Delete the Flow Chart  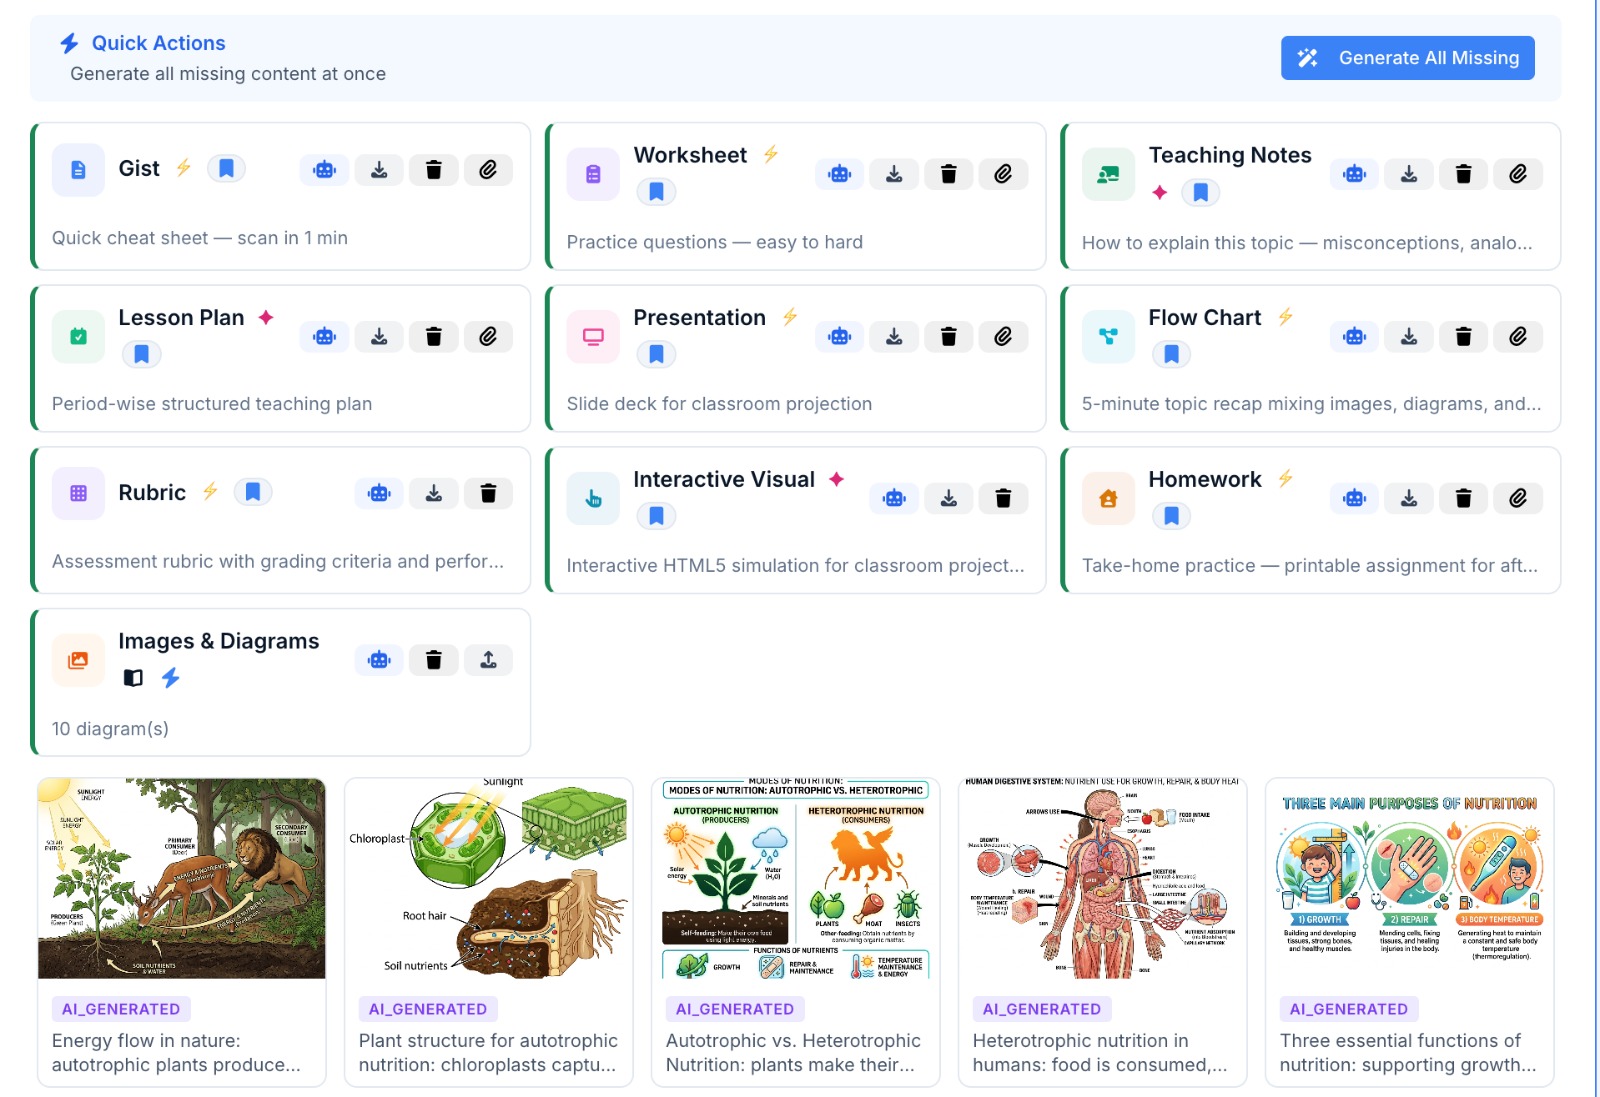pyautogui.click(x=1464, y=336)
